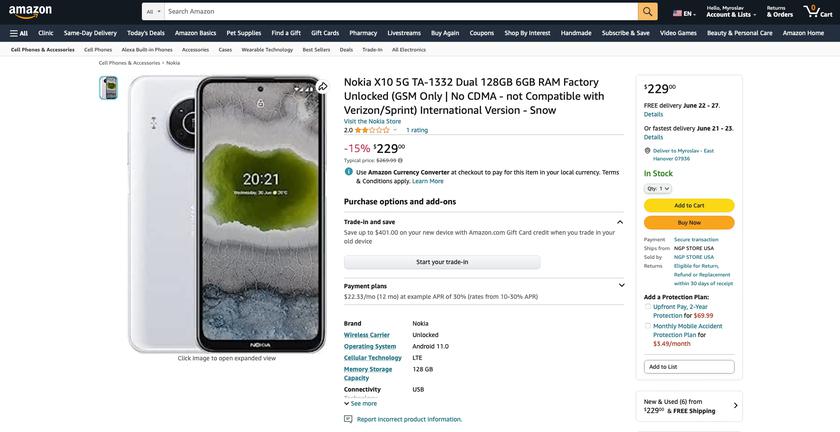Click the Amazon logo
Image resolution: width=840 pixels, height=432 pixels.
[x=30, y=12]
